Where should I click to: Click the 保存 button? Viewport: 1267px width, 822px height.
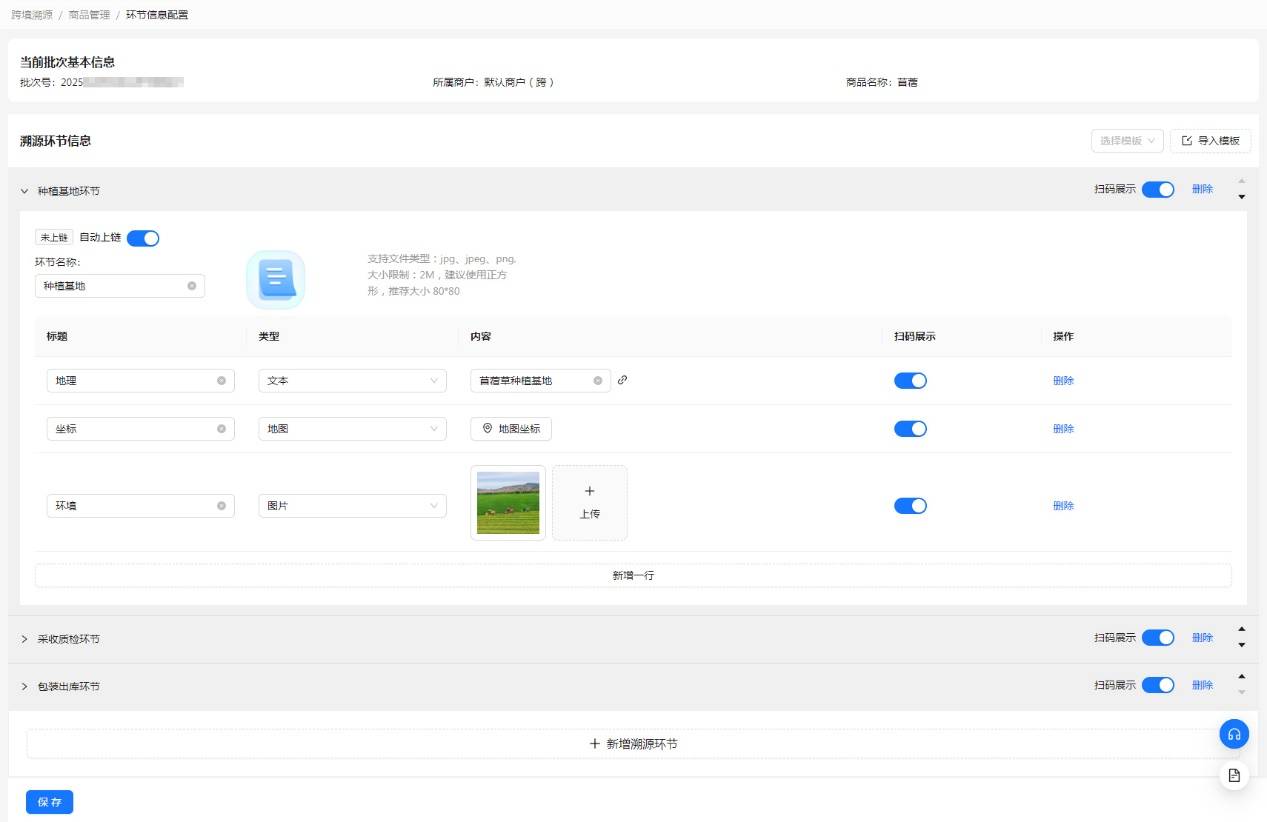[x=50, y=802]
